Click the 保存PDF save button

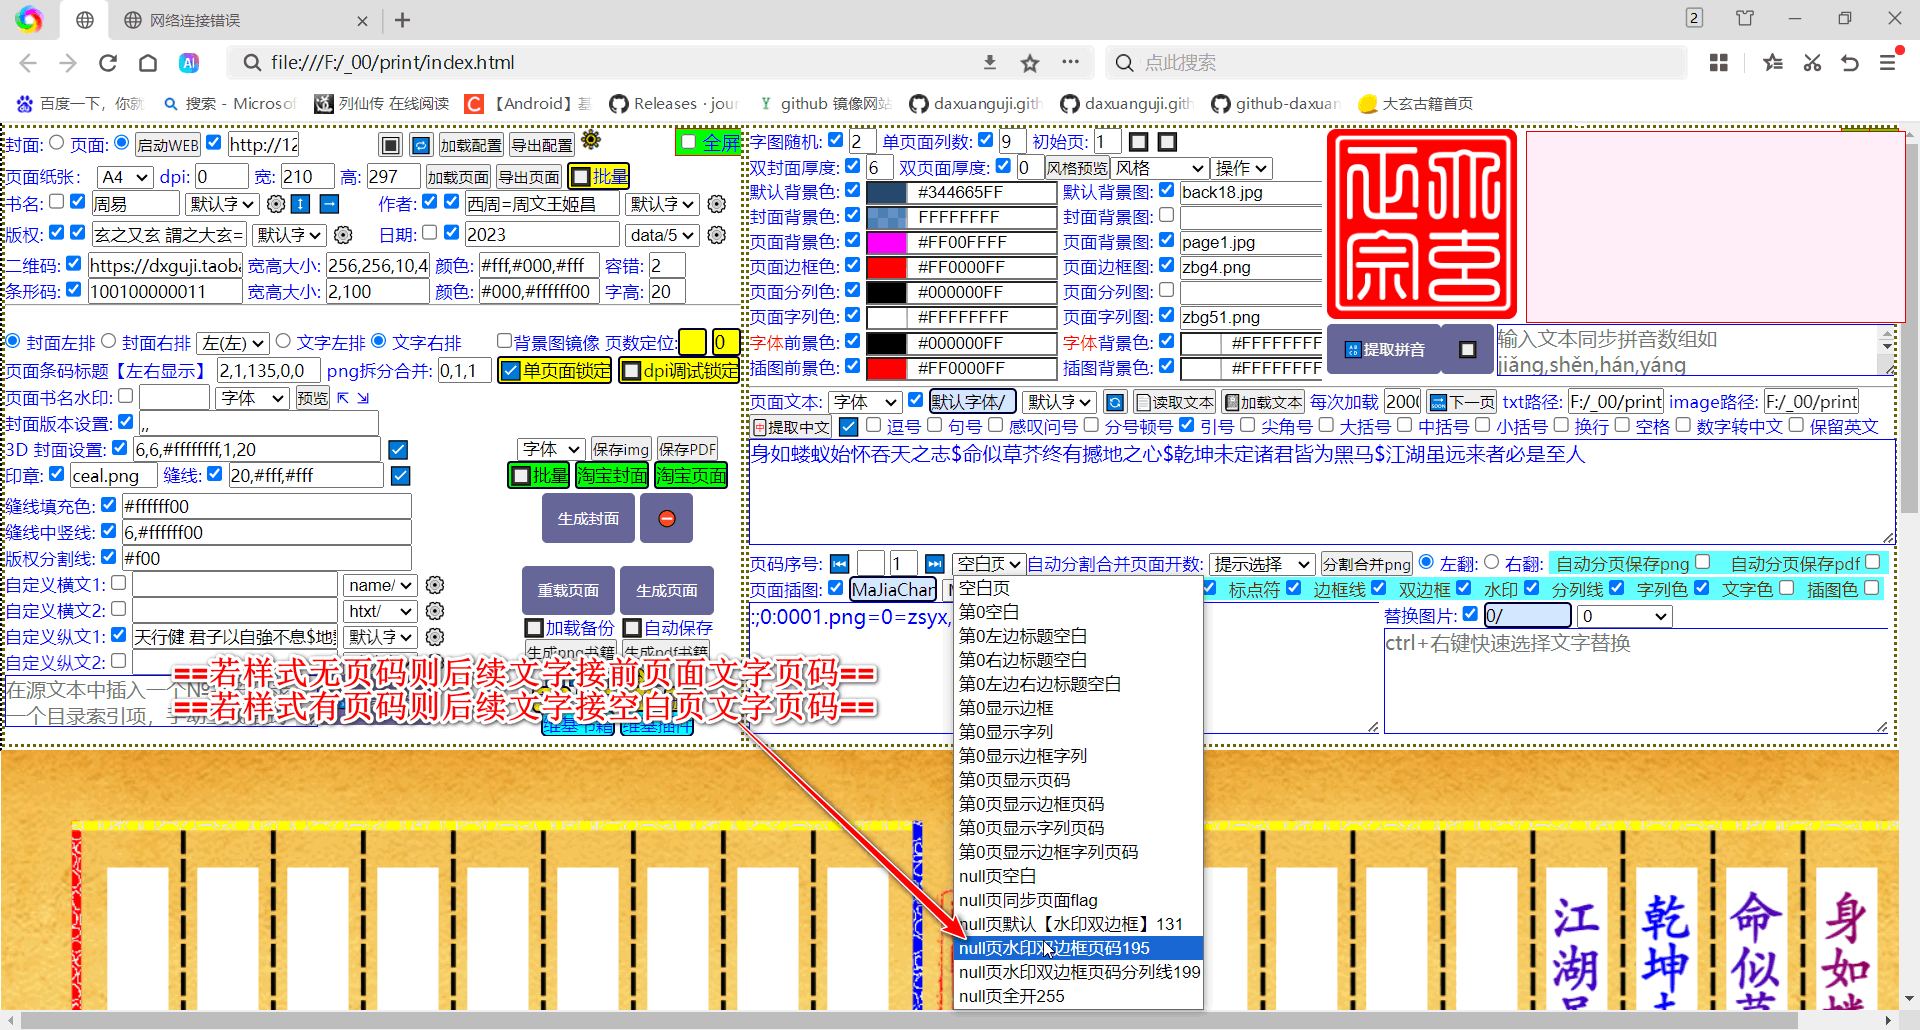point(687,448)
